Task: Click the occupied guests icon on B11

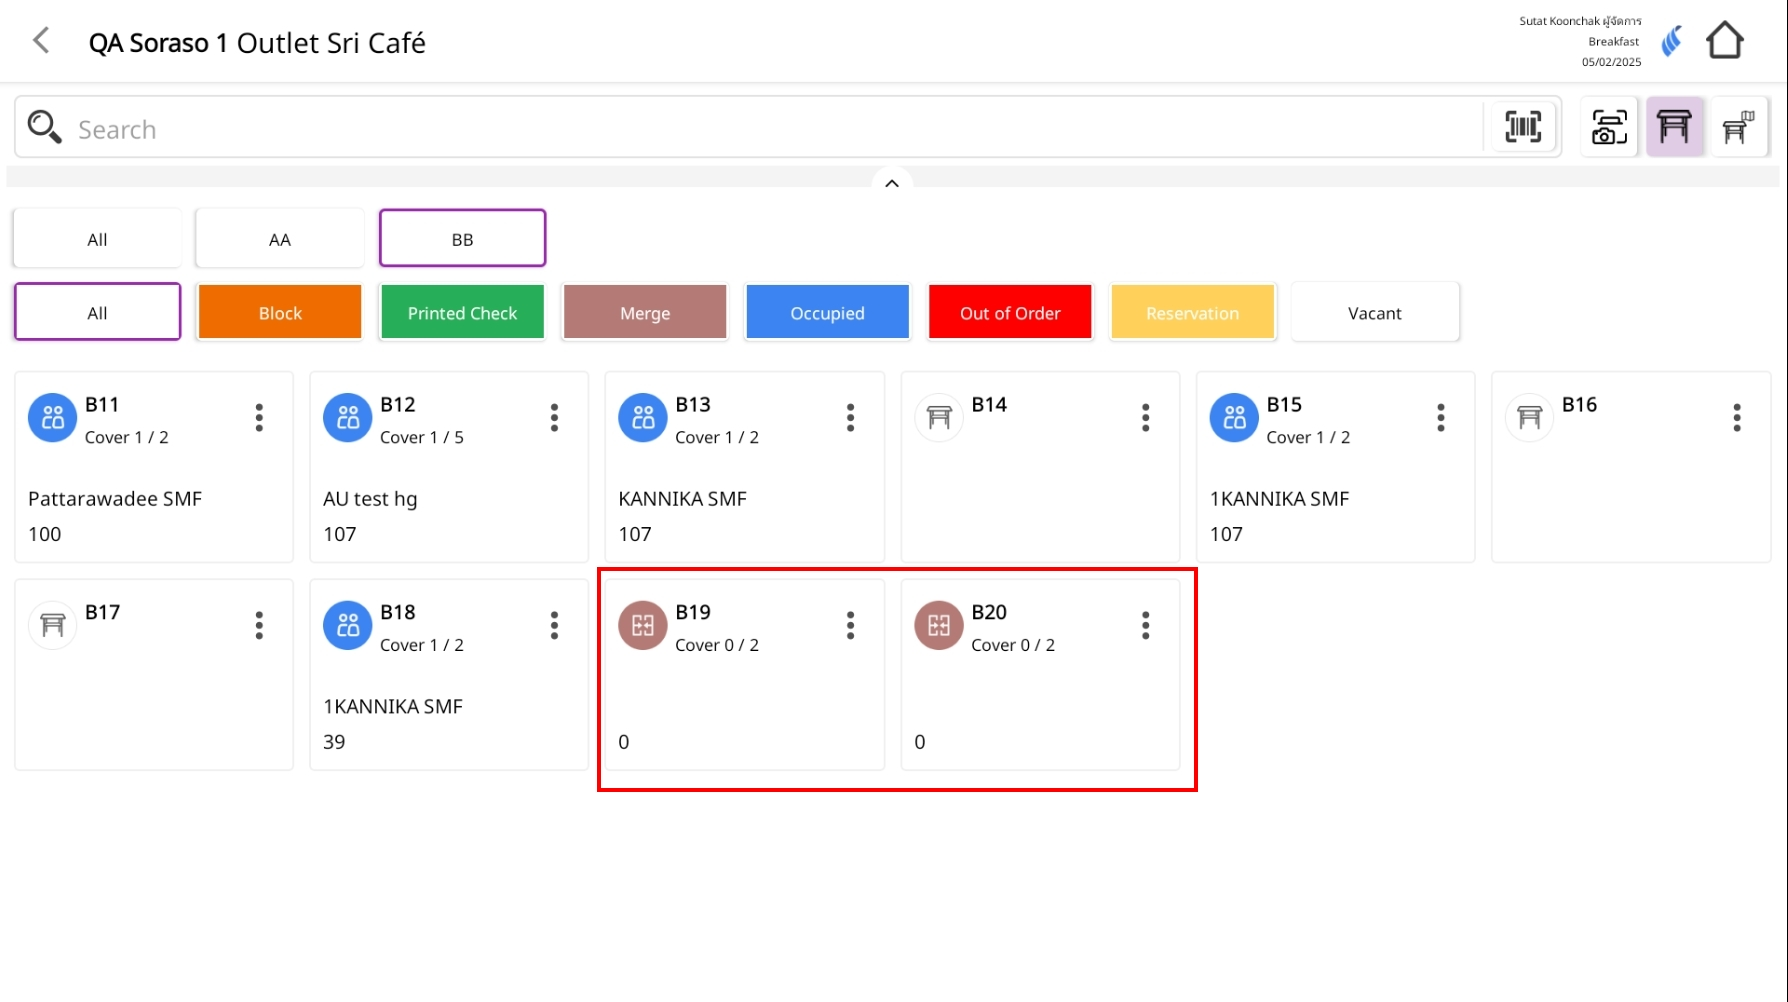Action: click(x=53, y=418)
